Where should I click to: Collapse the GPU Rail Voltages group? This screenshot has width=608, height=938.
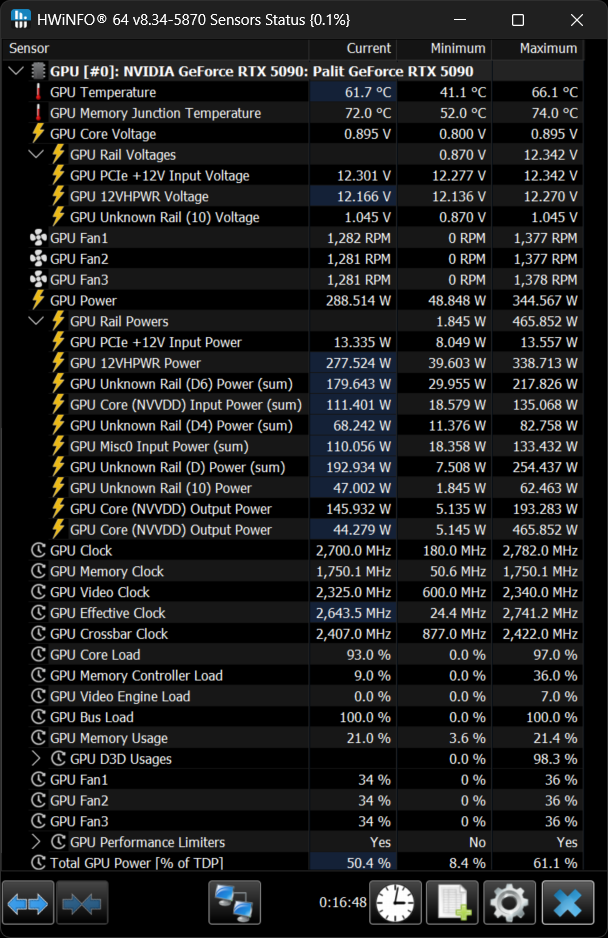(x=37, y=154)
